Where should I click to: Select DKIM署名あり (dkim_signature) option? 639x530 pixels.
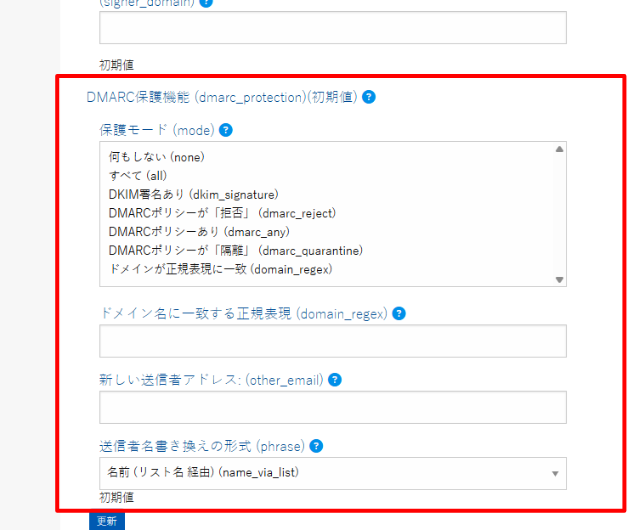[x=194, y=194]
